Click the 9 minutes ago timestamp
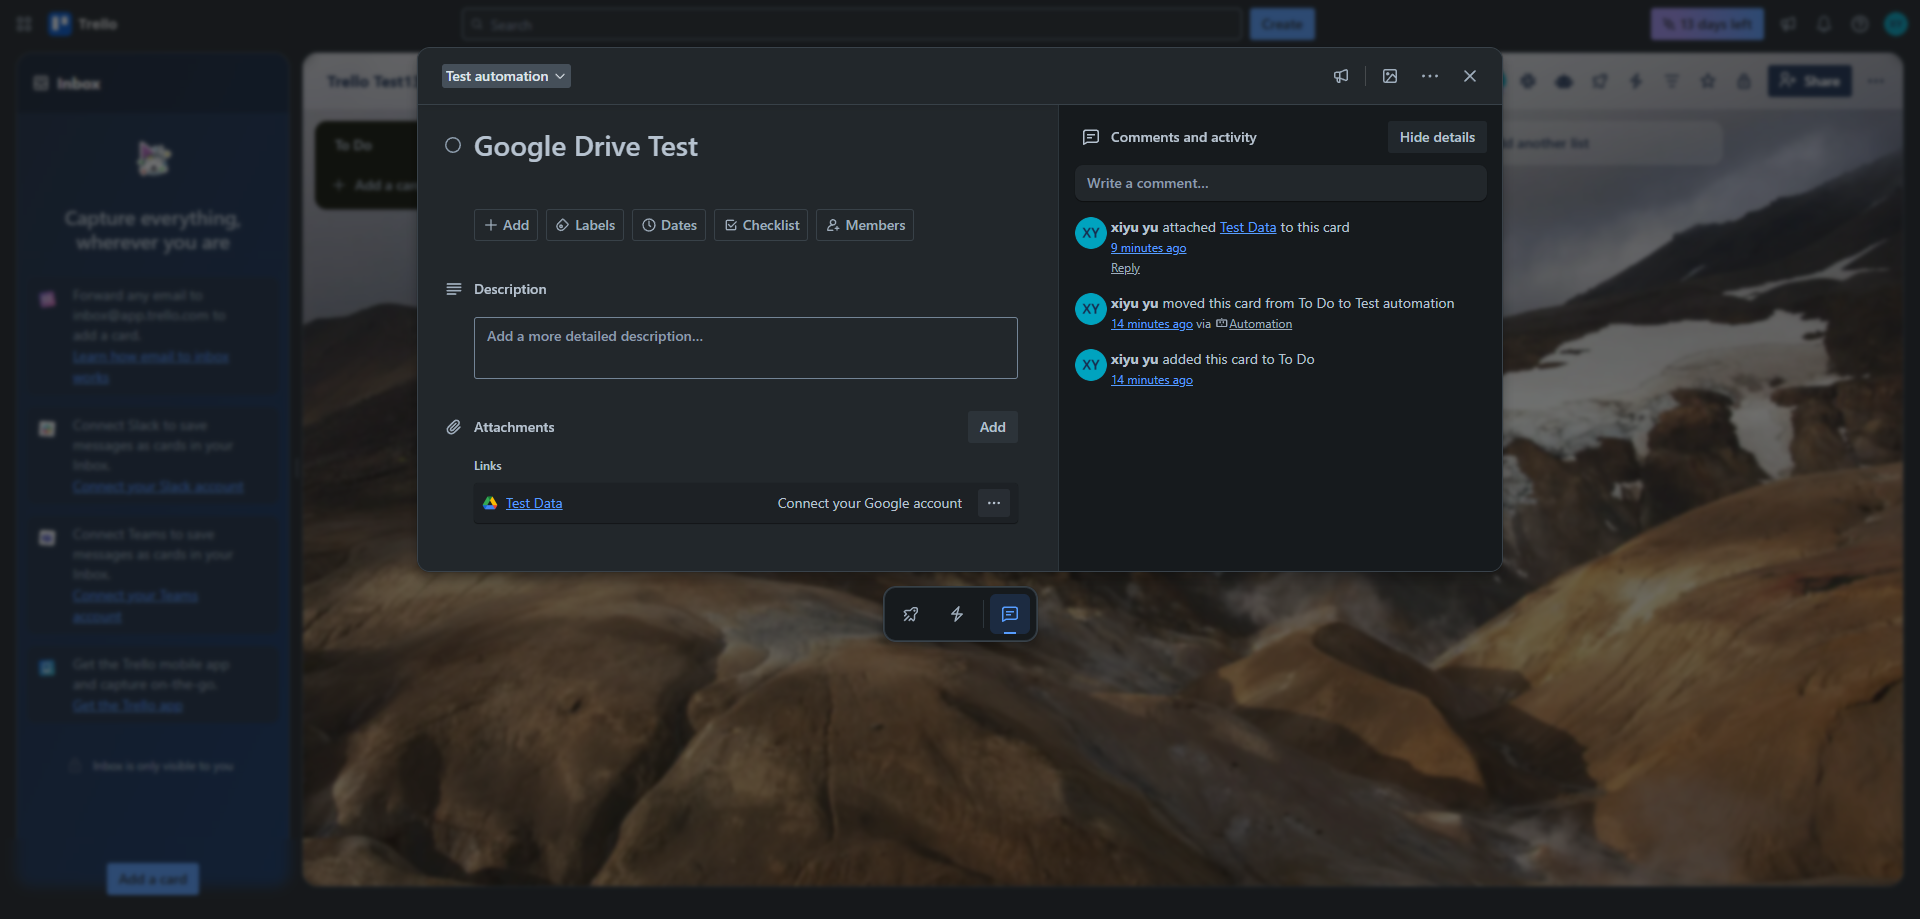 click(x=1148, y=248)
